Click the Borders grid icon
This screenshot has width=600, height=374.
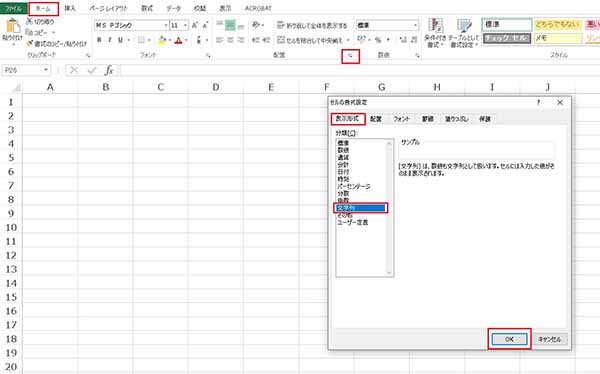(x=141, y=40)
